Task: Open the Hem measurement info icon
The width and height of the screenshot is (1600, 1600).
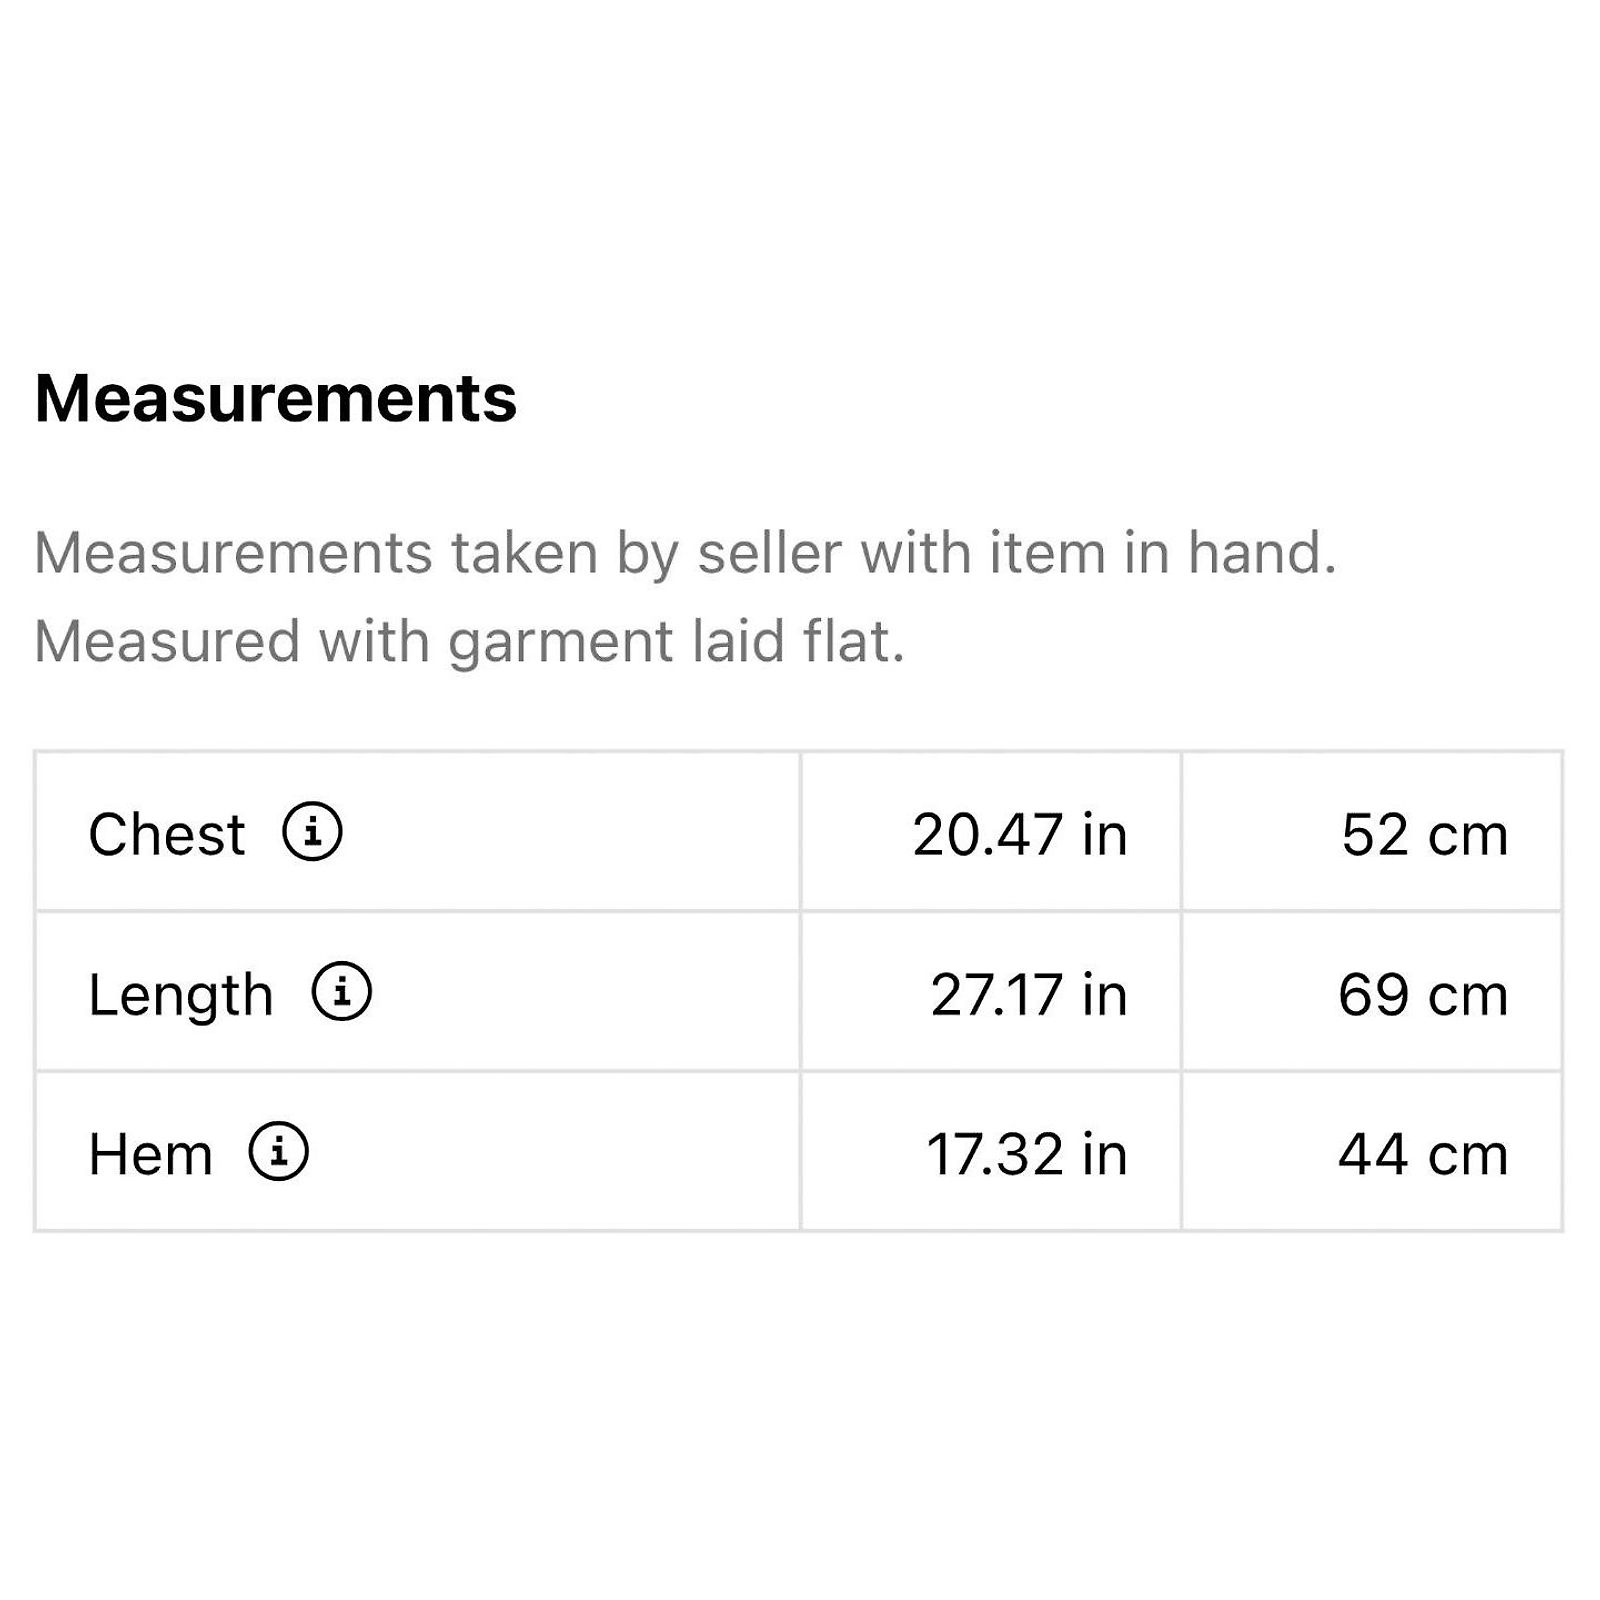Action: pos(278,1151)
